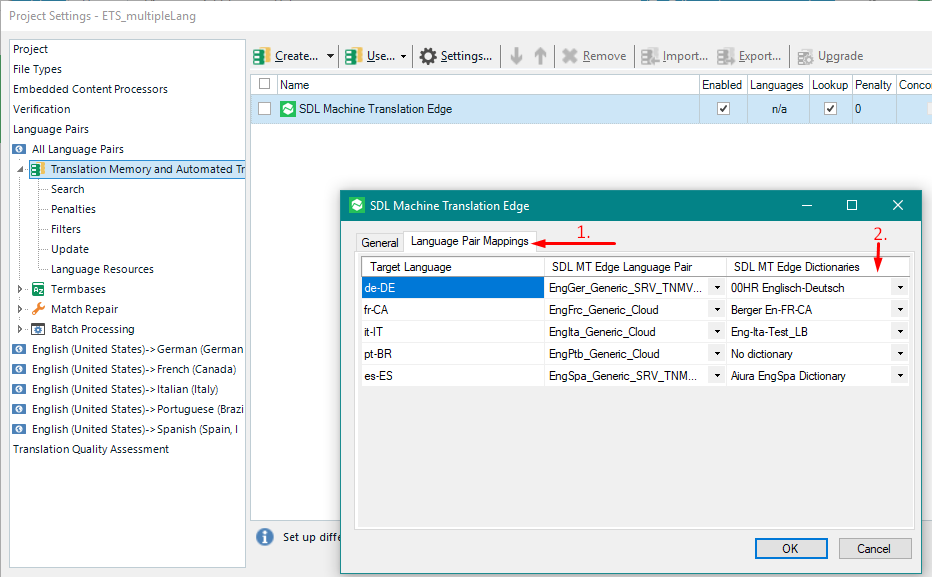Select the de-DE target language cell

(x=452, y=288)
